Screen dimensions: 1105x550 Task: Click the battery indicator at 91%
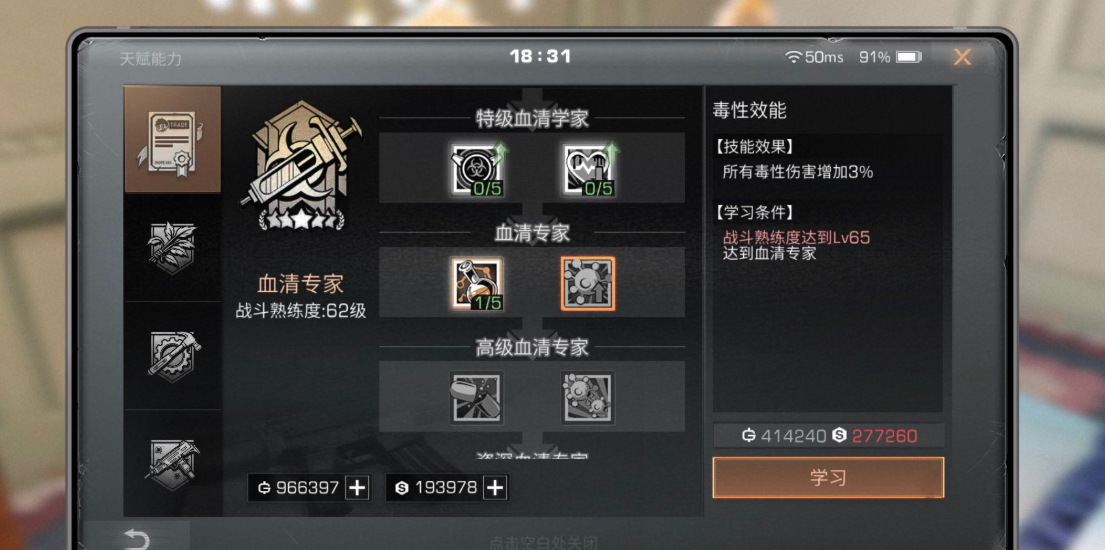[908, 57]
